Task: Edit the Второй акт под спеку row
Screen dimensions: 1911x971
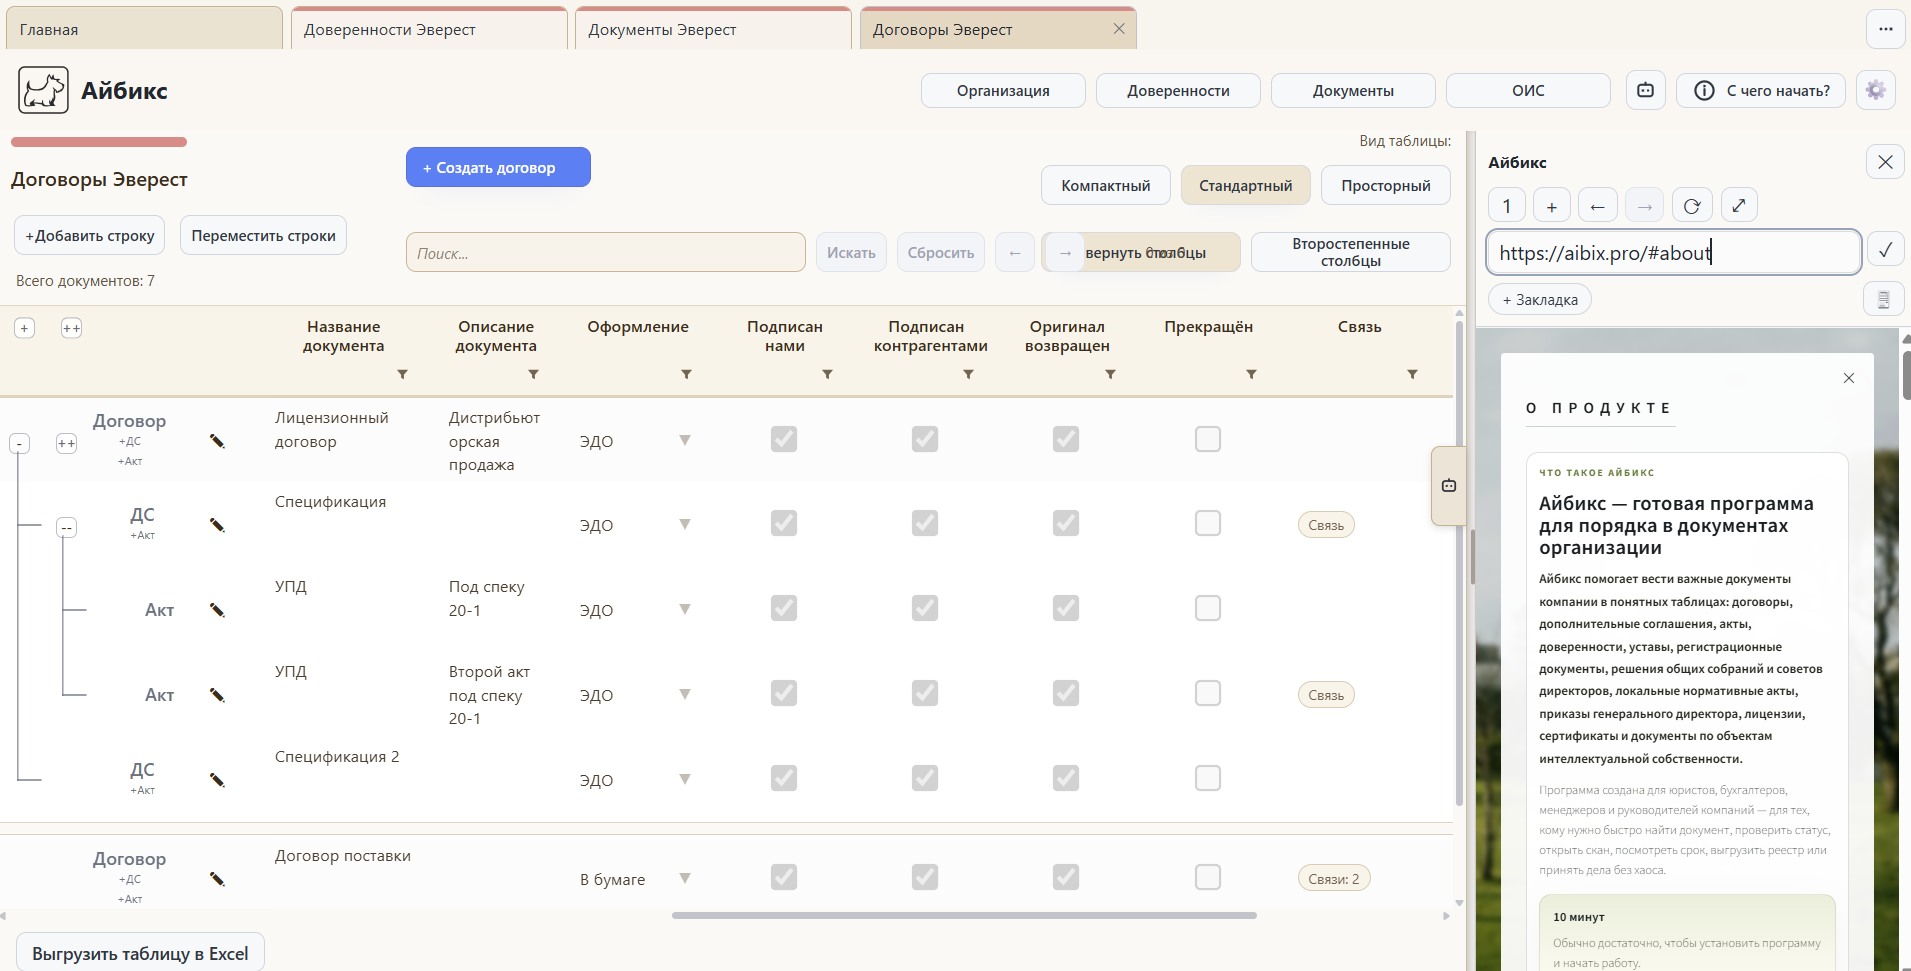Action: pyautogui.click(x=217, y=695)
